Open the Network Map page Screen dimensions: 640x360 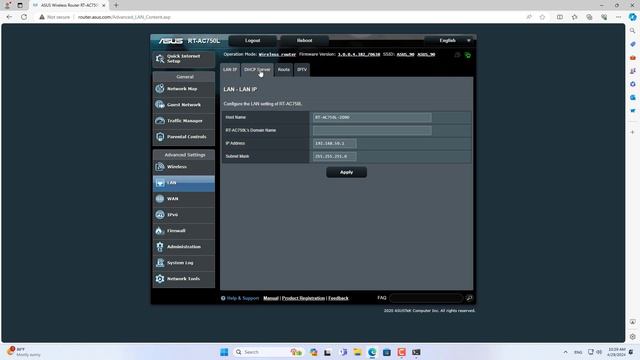pos(184,89)
